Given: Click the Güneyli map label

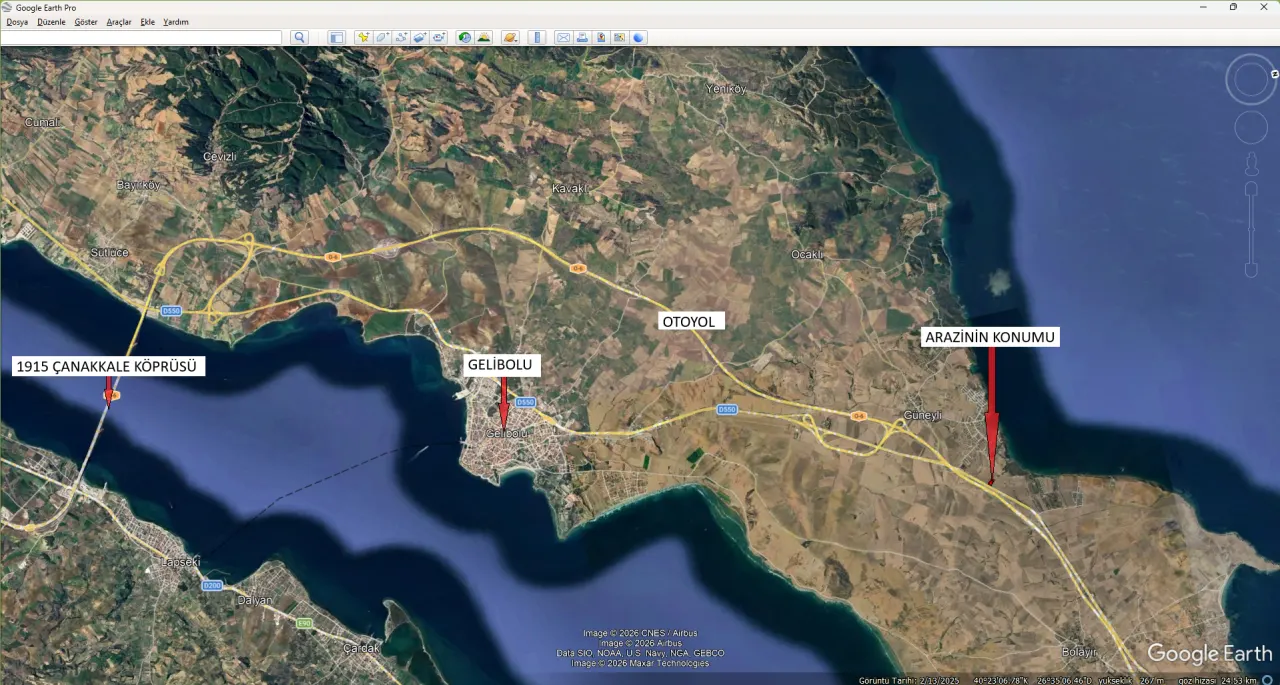Looking at the screenshot, I should [923, 415].
